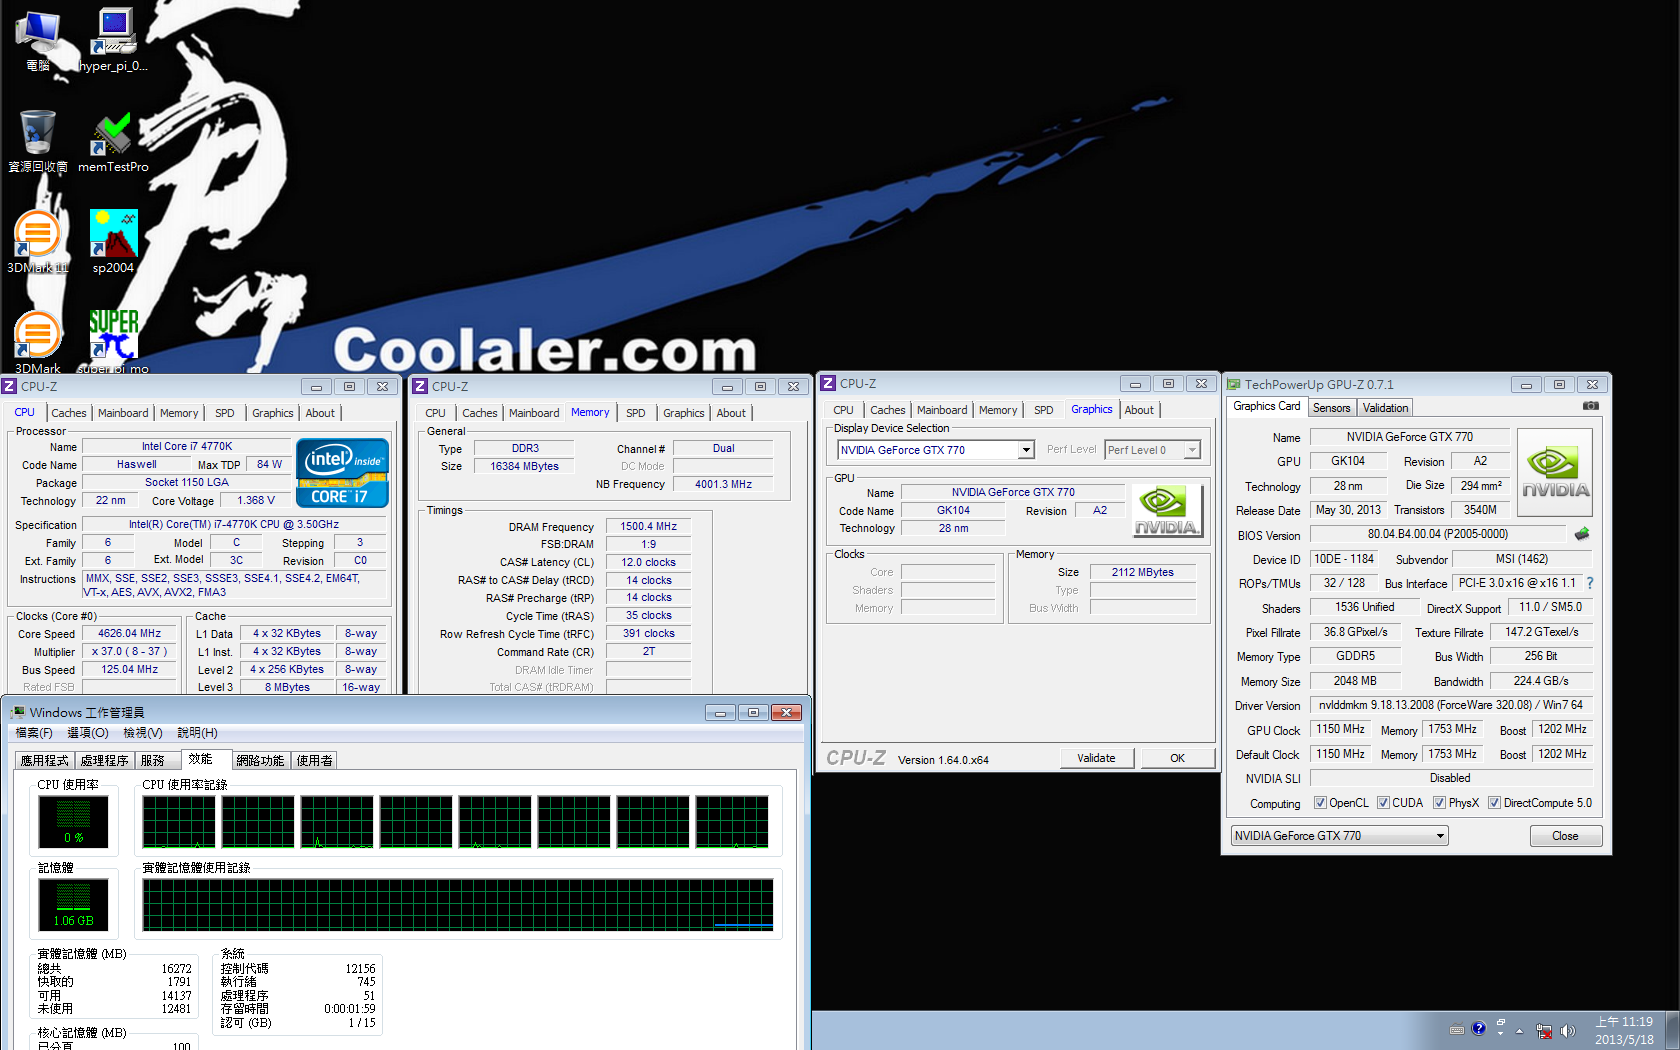This screenshot has width=1680, height=1050.
Task: Select Core Speed value 4626.04 MHz
Action: tap(129, 634)
